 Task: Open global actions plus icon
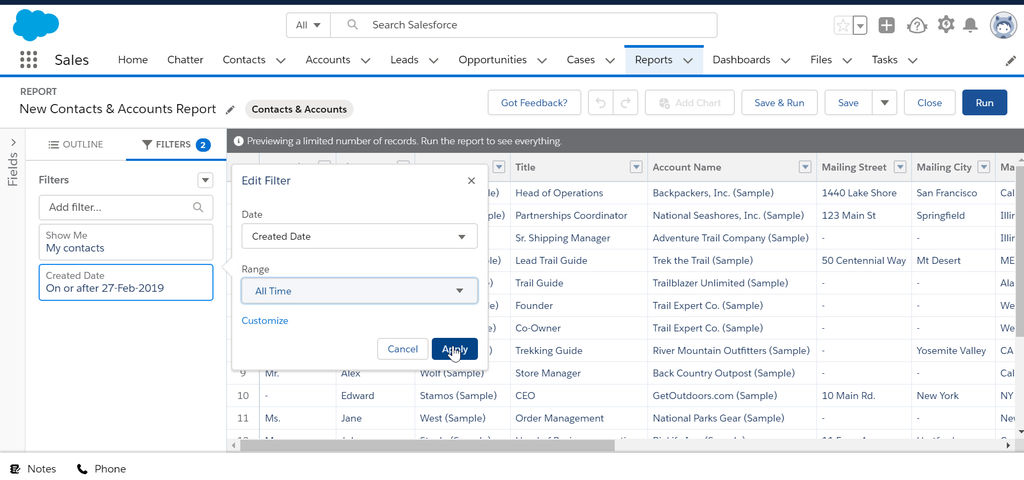886,25
